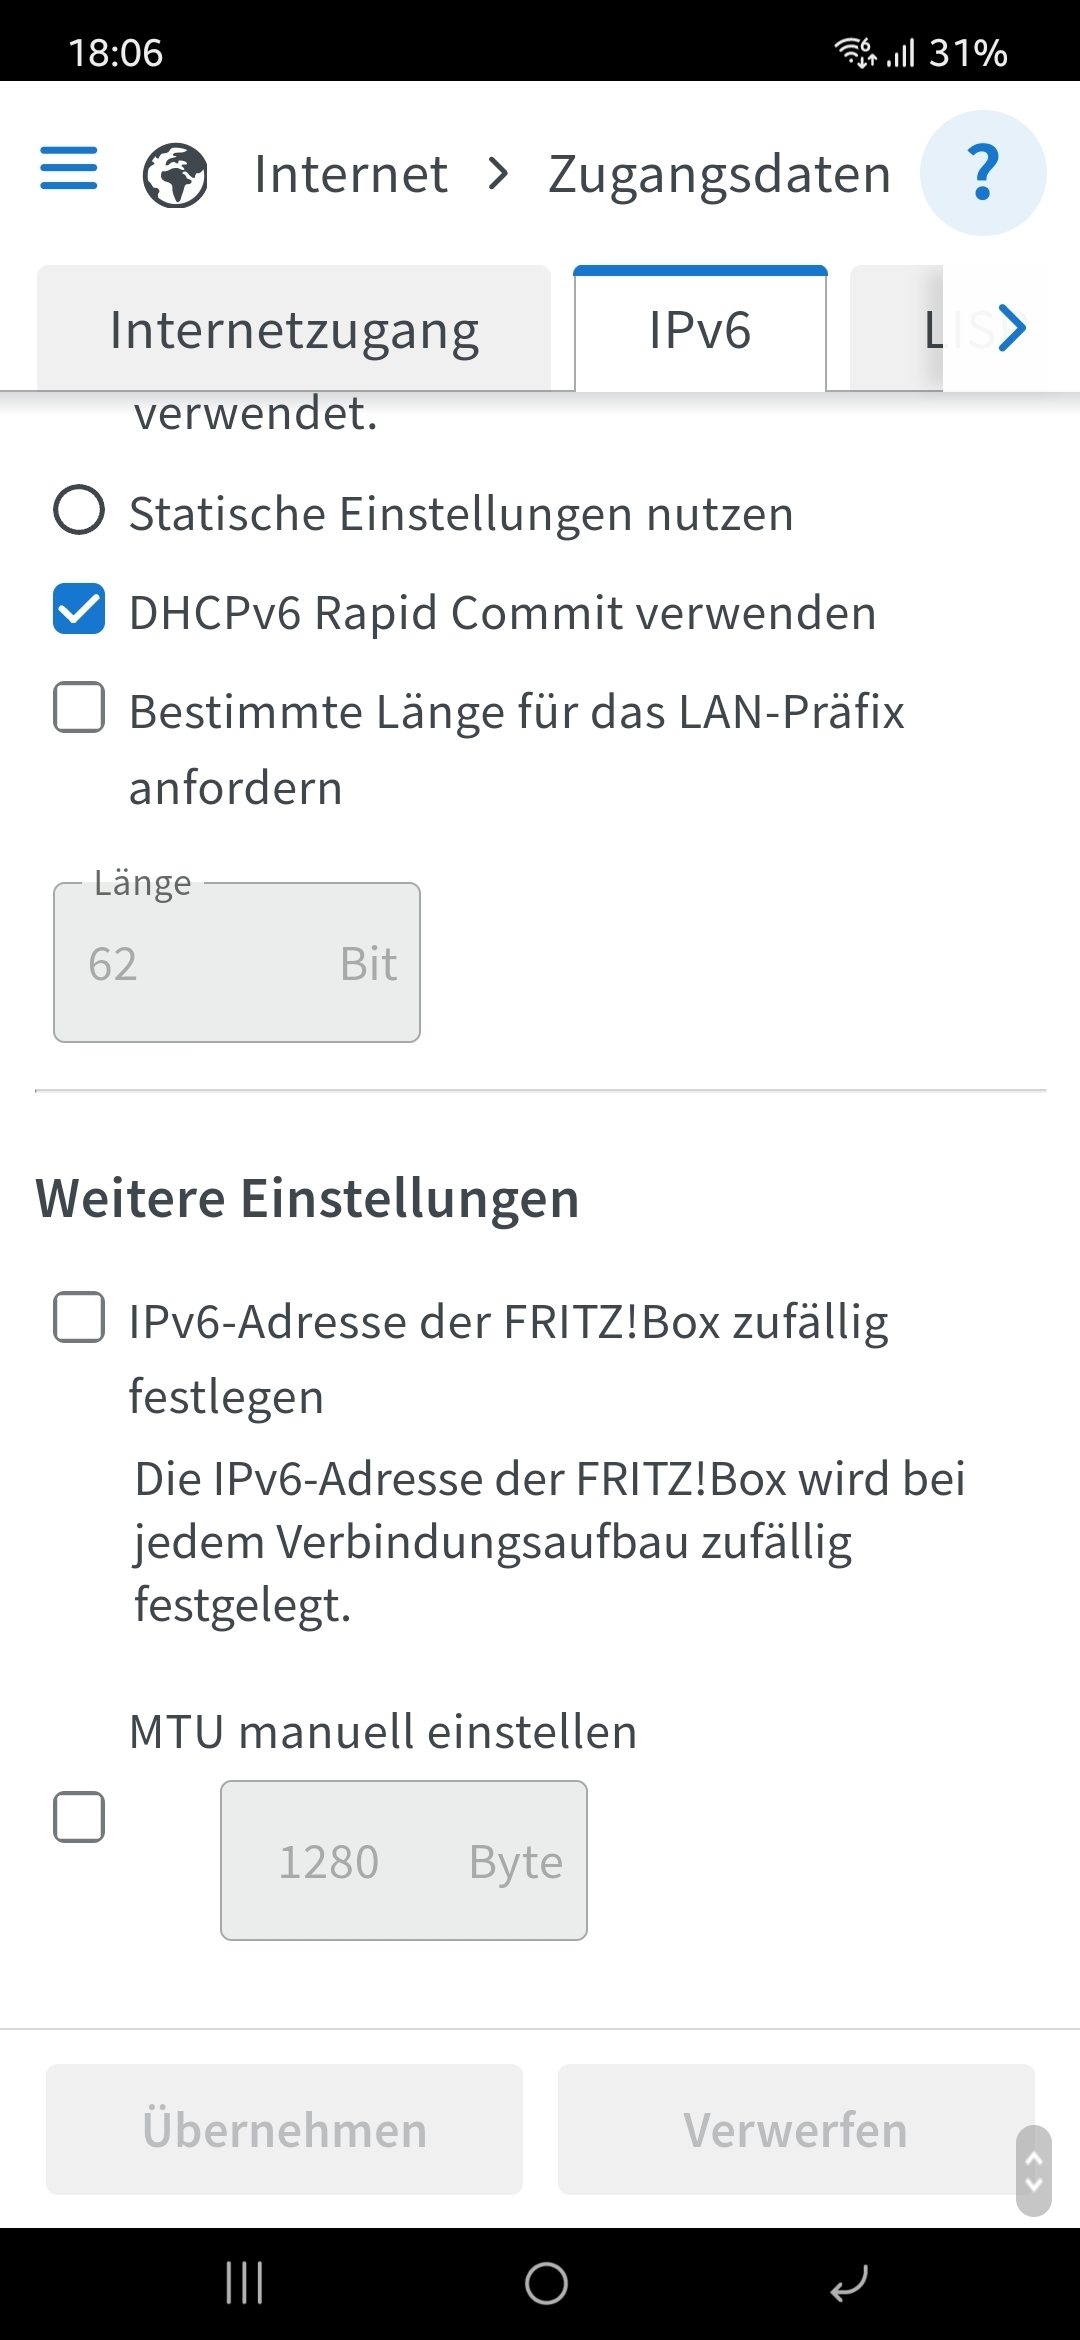Tap the Übernehmen button

pyautogui.click(x=284, y=2129)
